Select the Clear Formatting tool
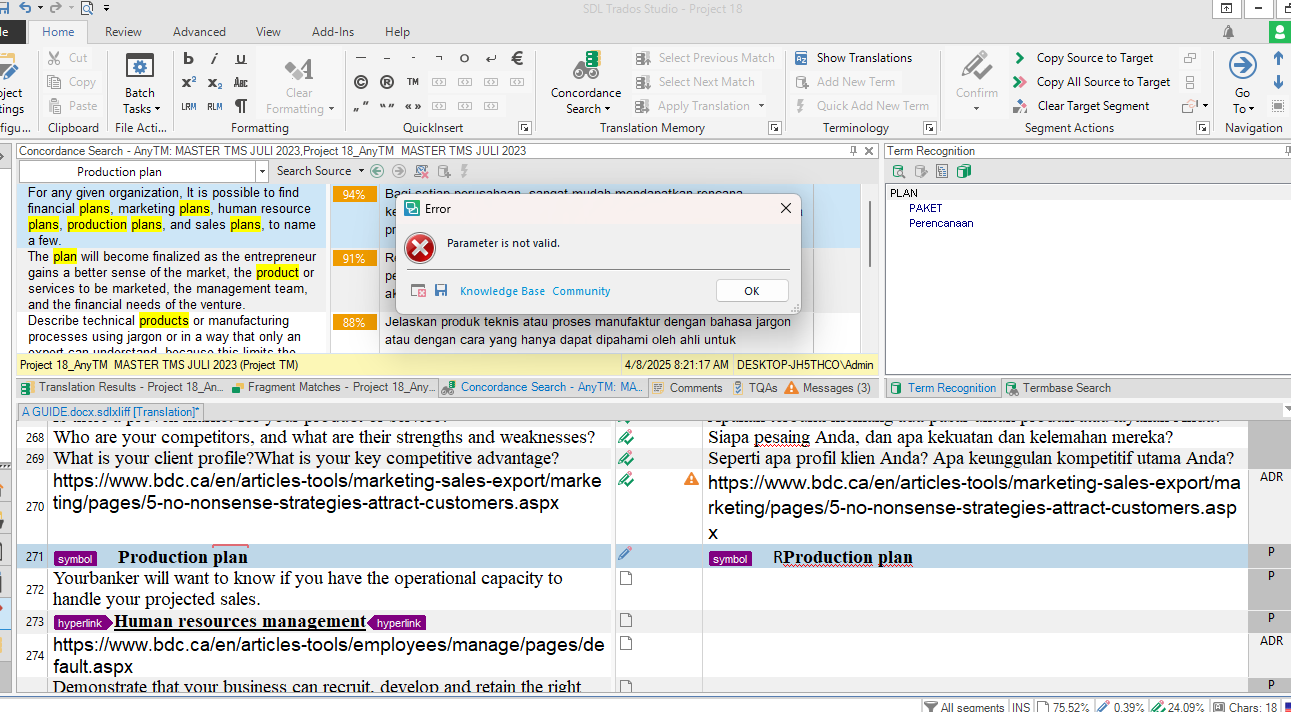Screen dimensions: 1291x712 299,80
